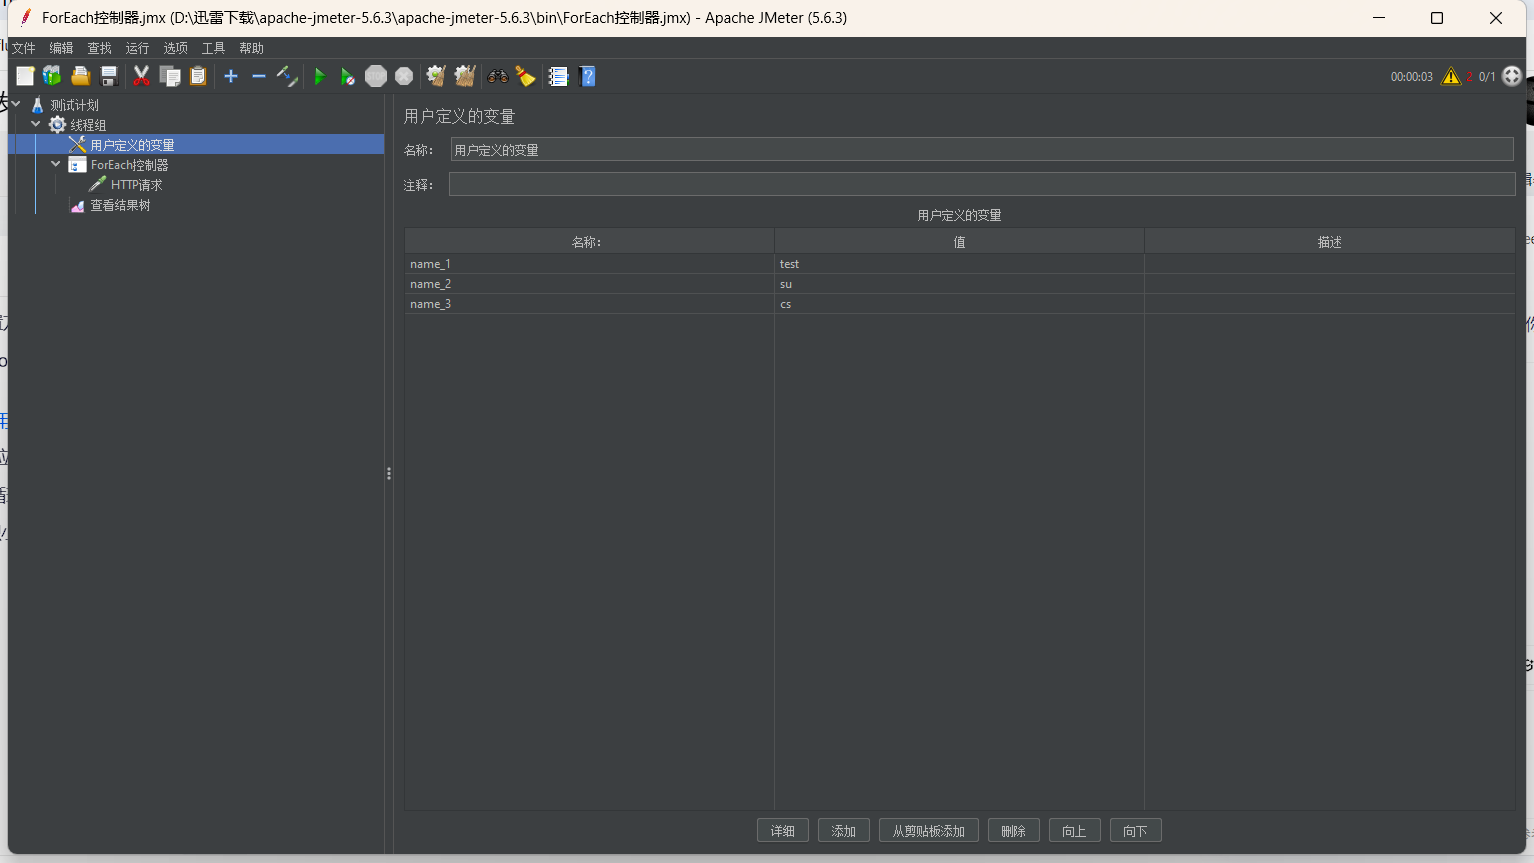
Task: Open the 选项 menu
Action: point(175,48)
